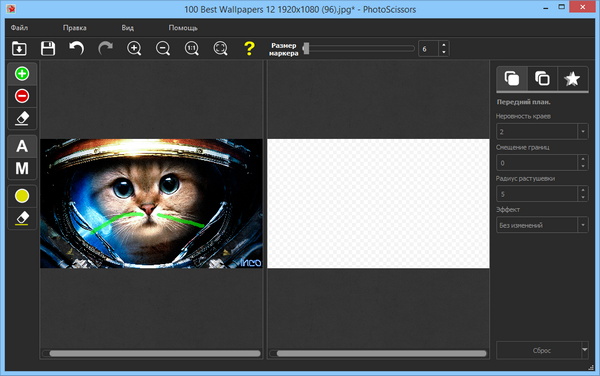Image resolution: width=600 pixels, height=376 pixels.
Task: Decrease Смещение границ value
Action: tap(583, 166)
